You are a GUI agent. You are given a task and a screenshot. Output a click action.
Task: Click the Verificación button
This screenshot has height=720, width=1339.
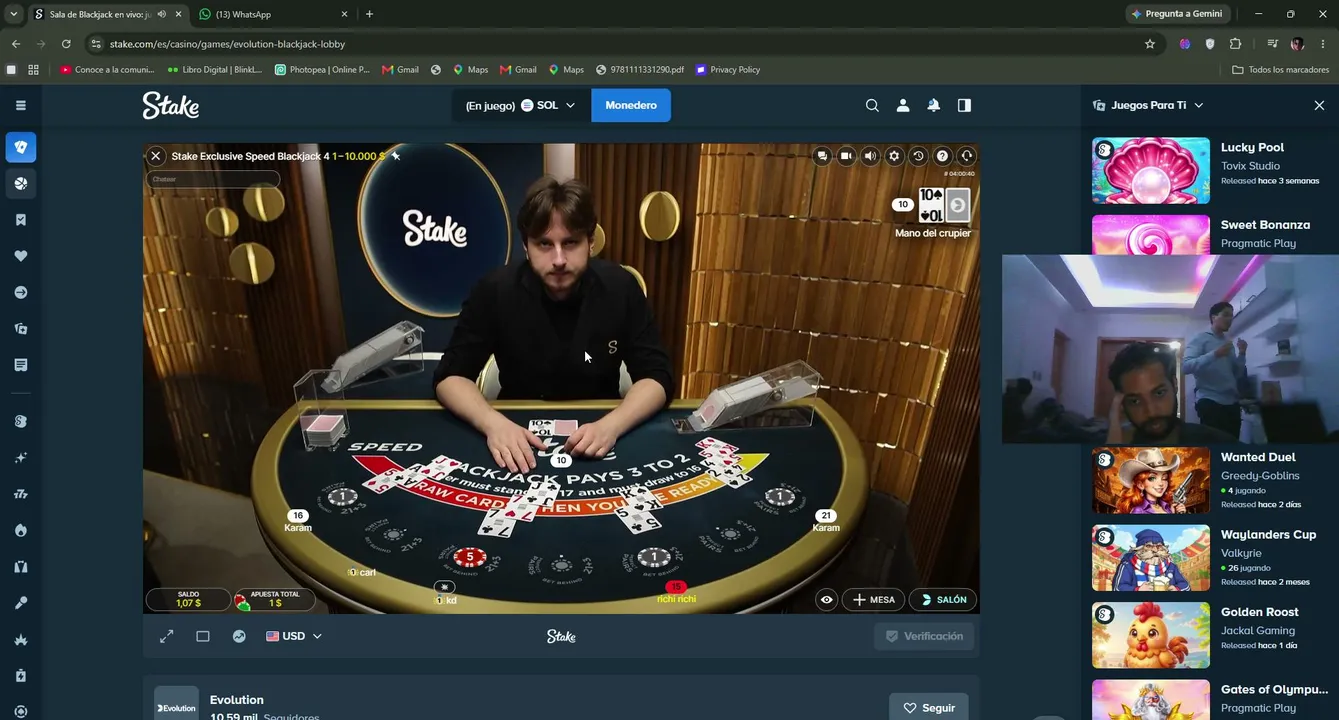coord(924,636)
